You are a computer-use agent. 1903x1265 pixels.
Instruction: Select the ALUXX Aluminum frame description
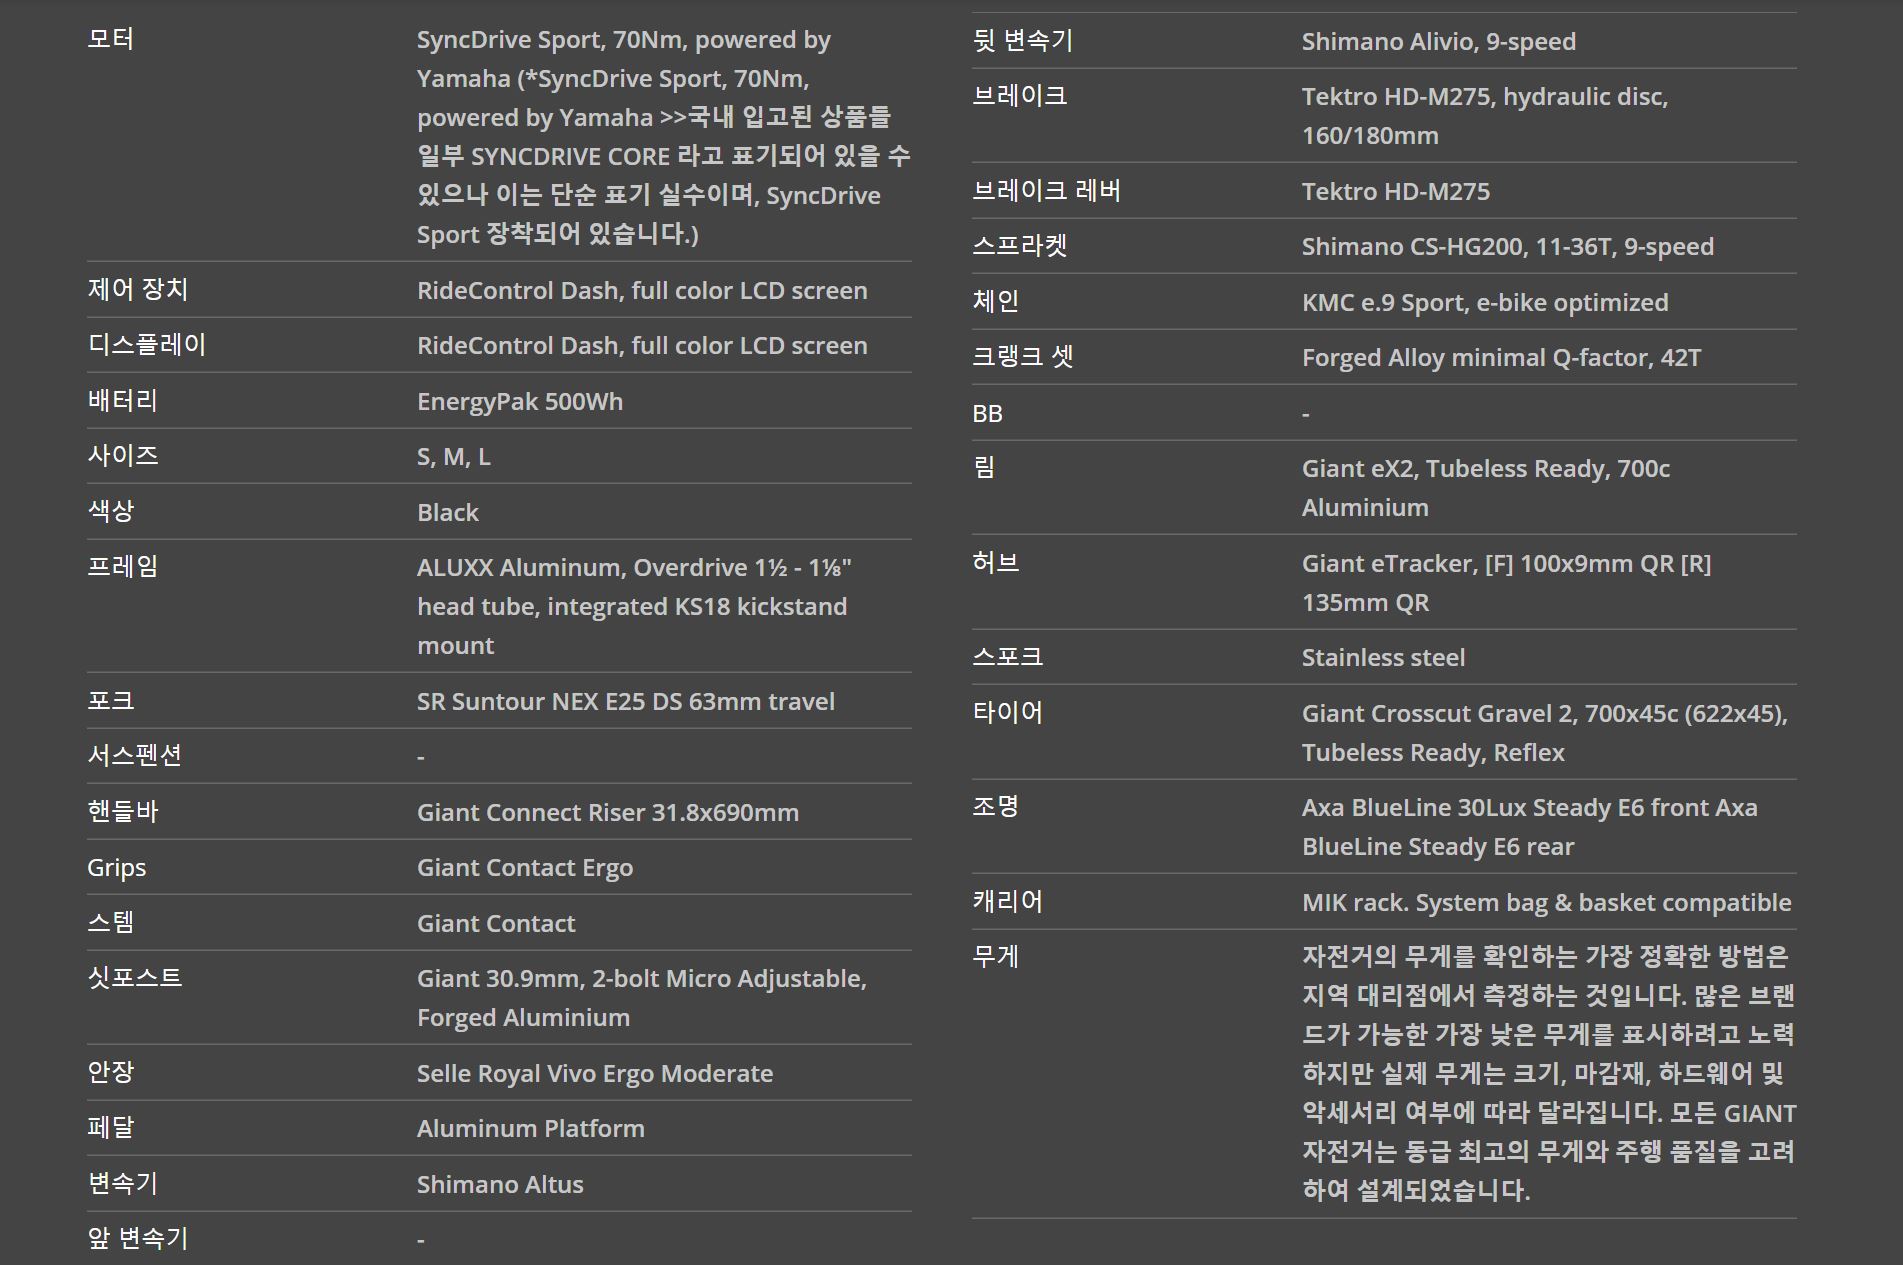tap(634, 606)
